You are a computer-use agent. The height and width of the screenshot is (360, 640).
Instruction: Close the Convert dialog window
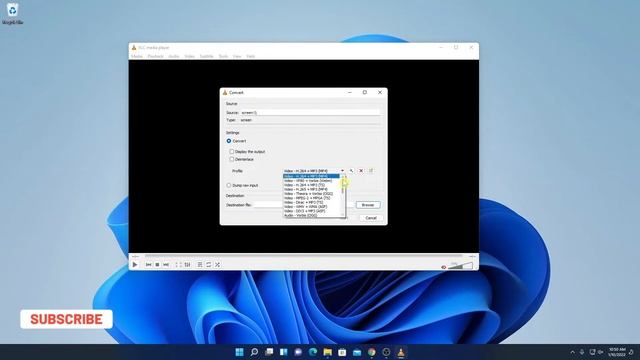(x=380, y=93)
